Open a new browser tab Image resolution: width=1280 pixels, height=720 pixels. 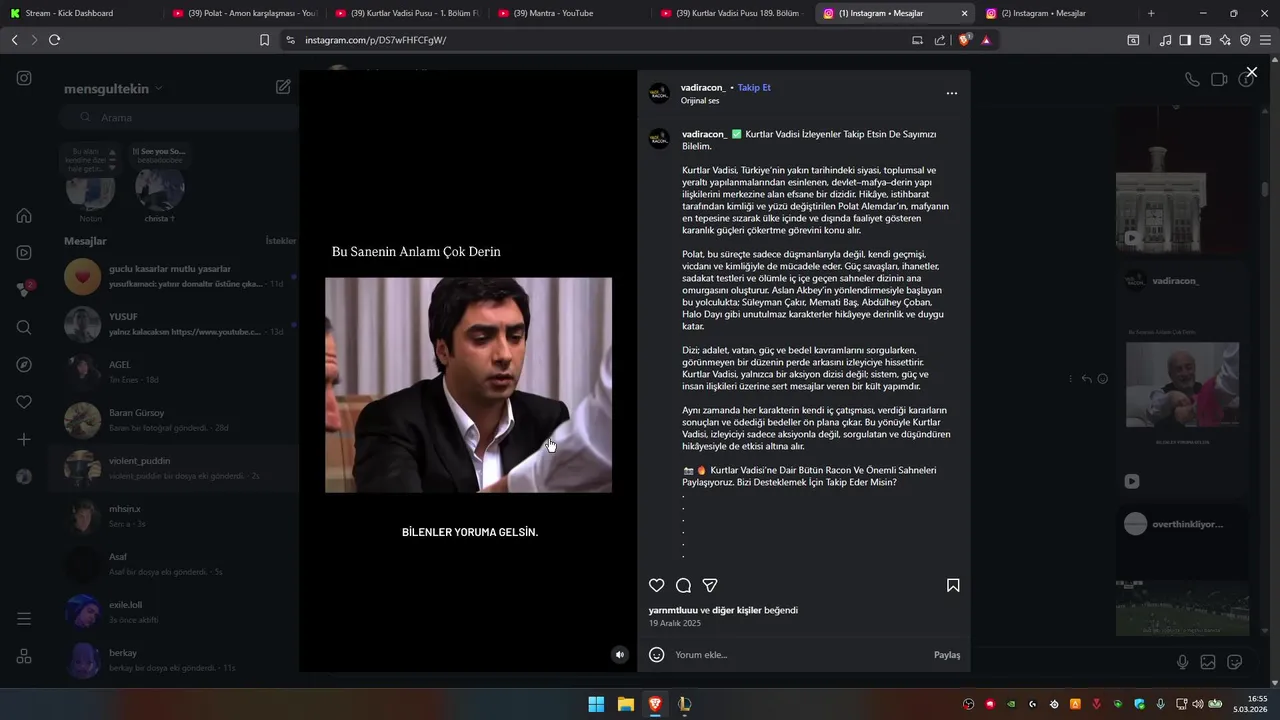[1151, 13]
